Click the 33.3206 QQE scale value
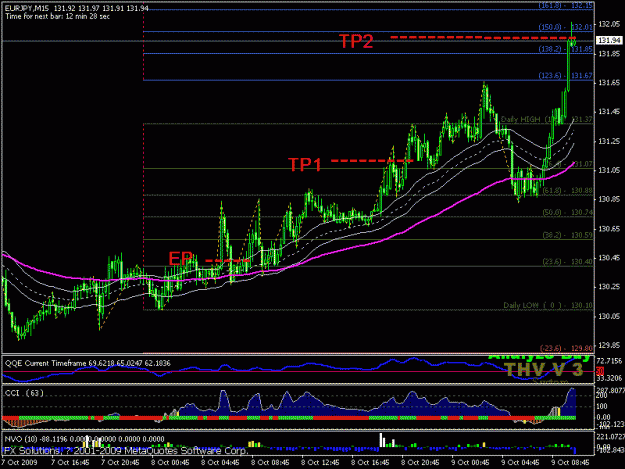625x469 pixels. (609, 378)
